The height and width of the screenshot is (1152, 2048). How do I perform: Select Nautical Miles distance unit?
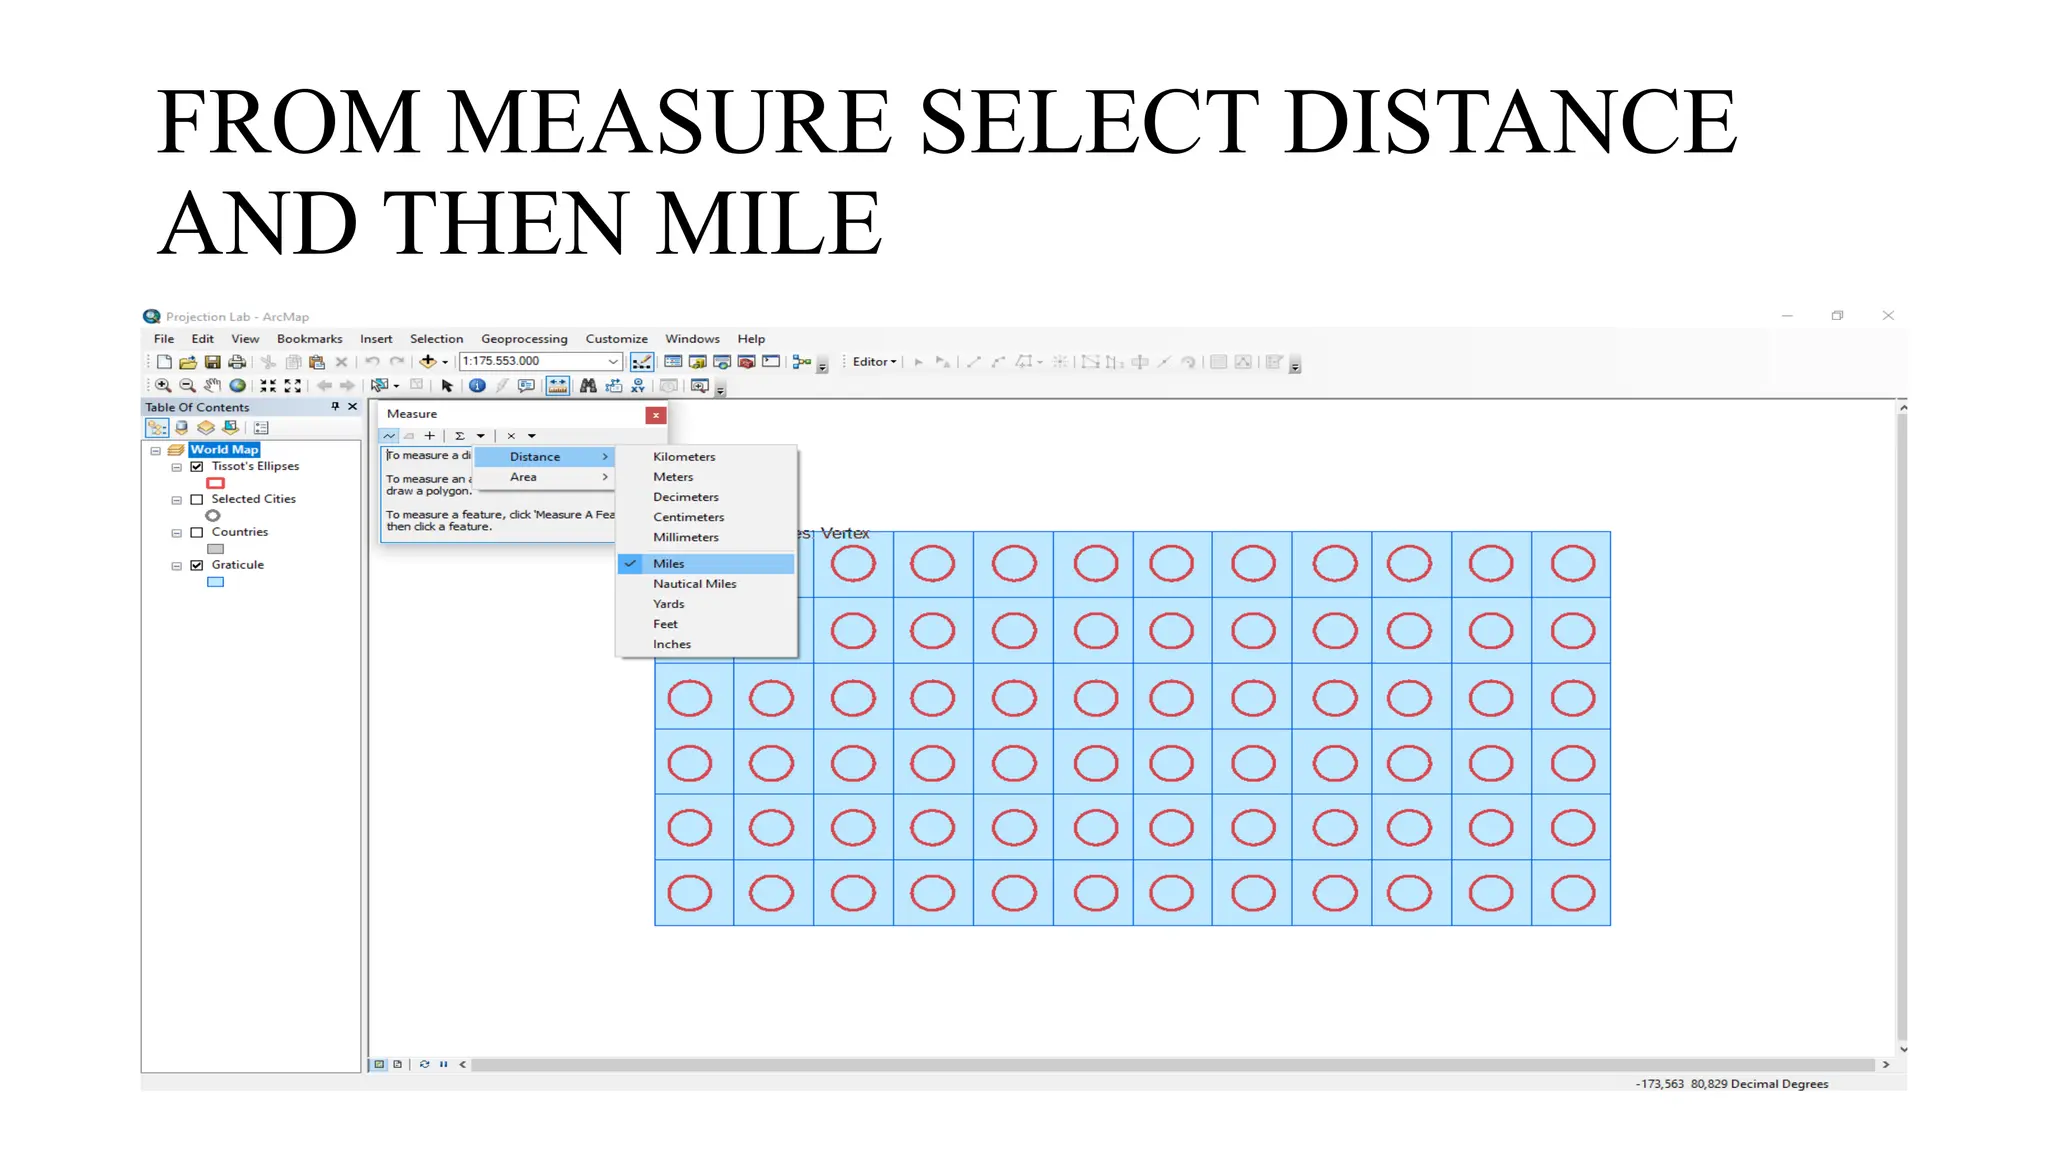706,584
